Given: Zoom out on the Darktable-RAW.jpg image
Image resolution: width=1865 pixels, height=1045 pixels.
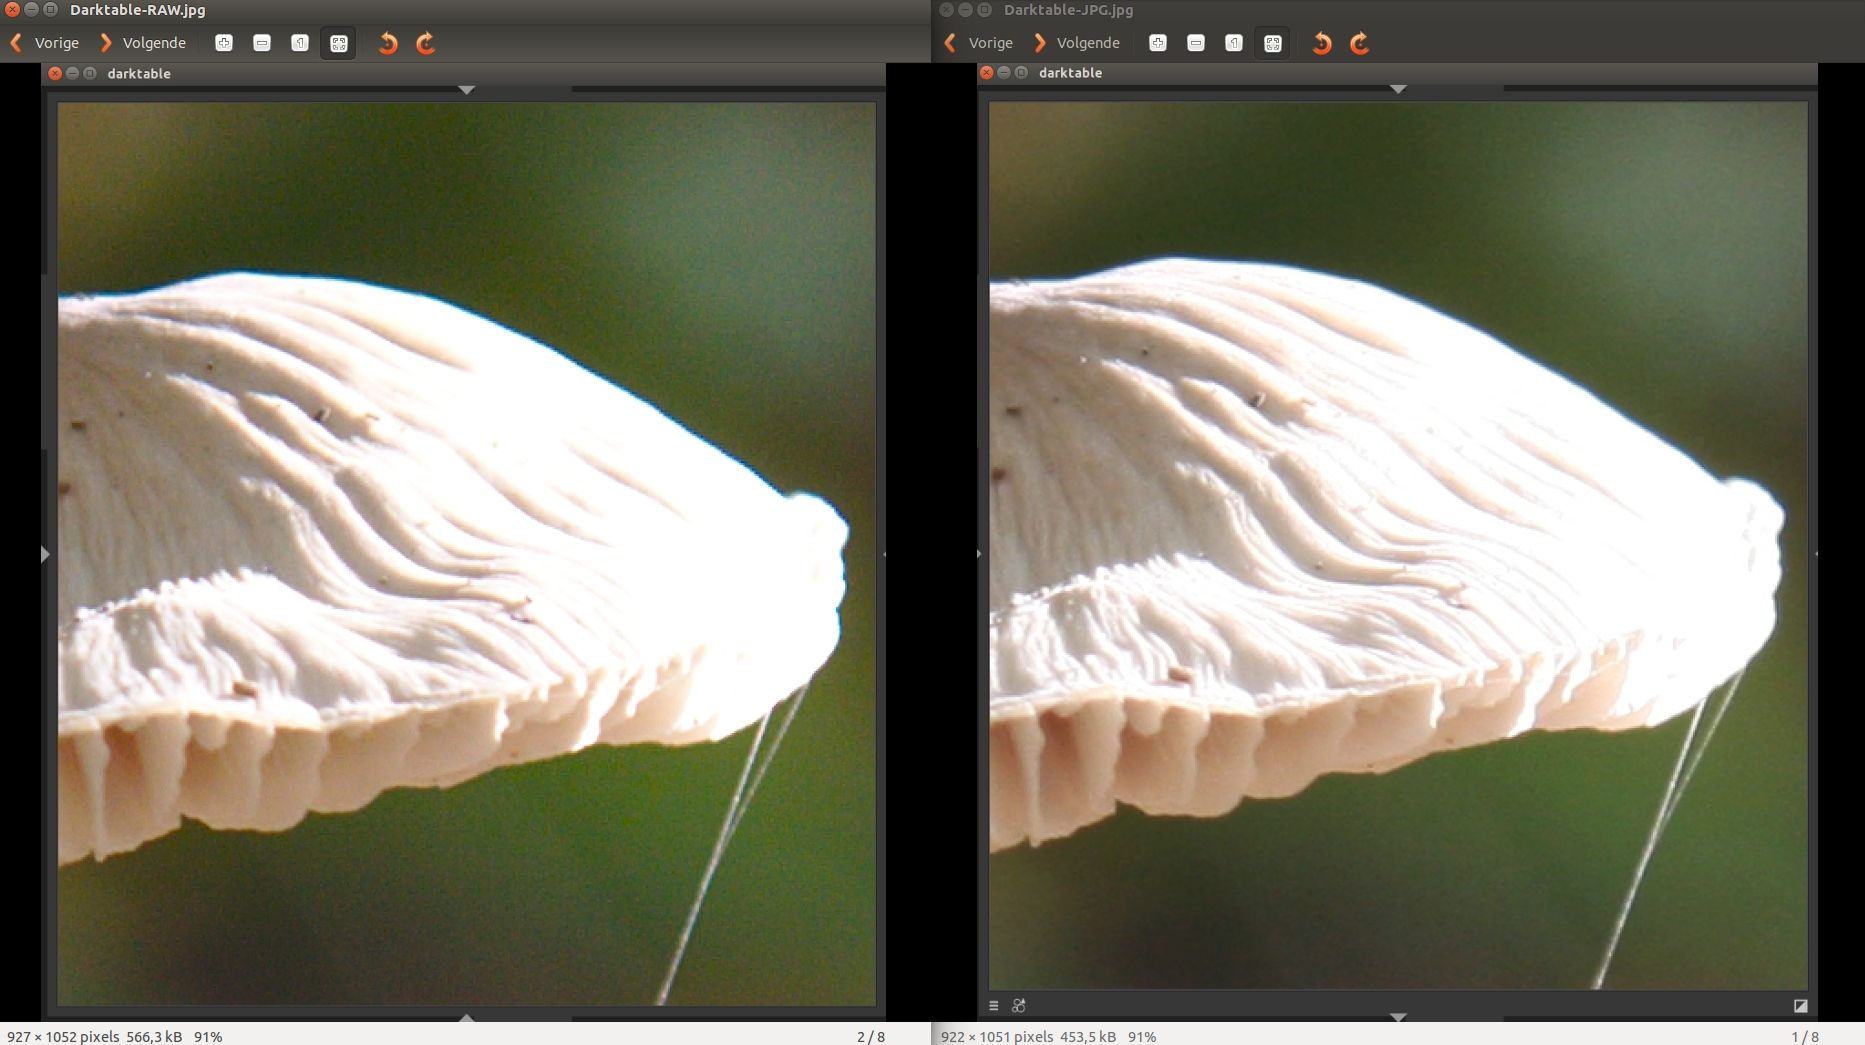Looking at the screenshot, I should coord(262,43).
